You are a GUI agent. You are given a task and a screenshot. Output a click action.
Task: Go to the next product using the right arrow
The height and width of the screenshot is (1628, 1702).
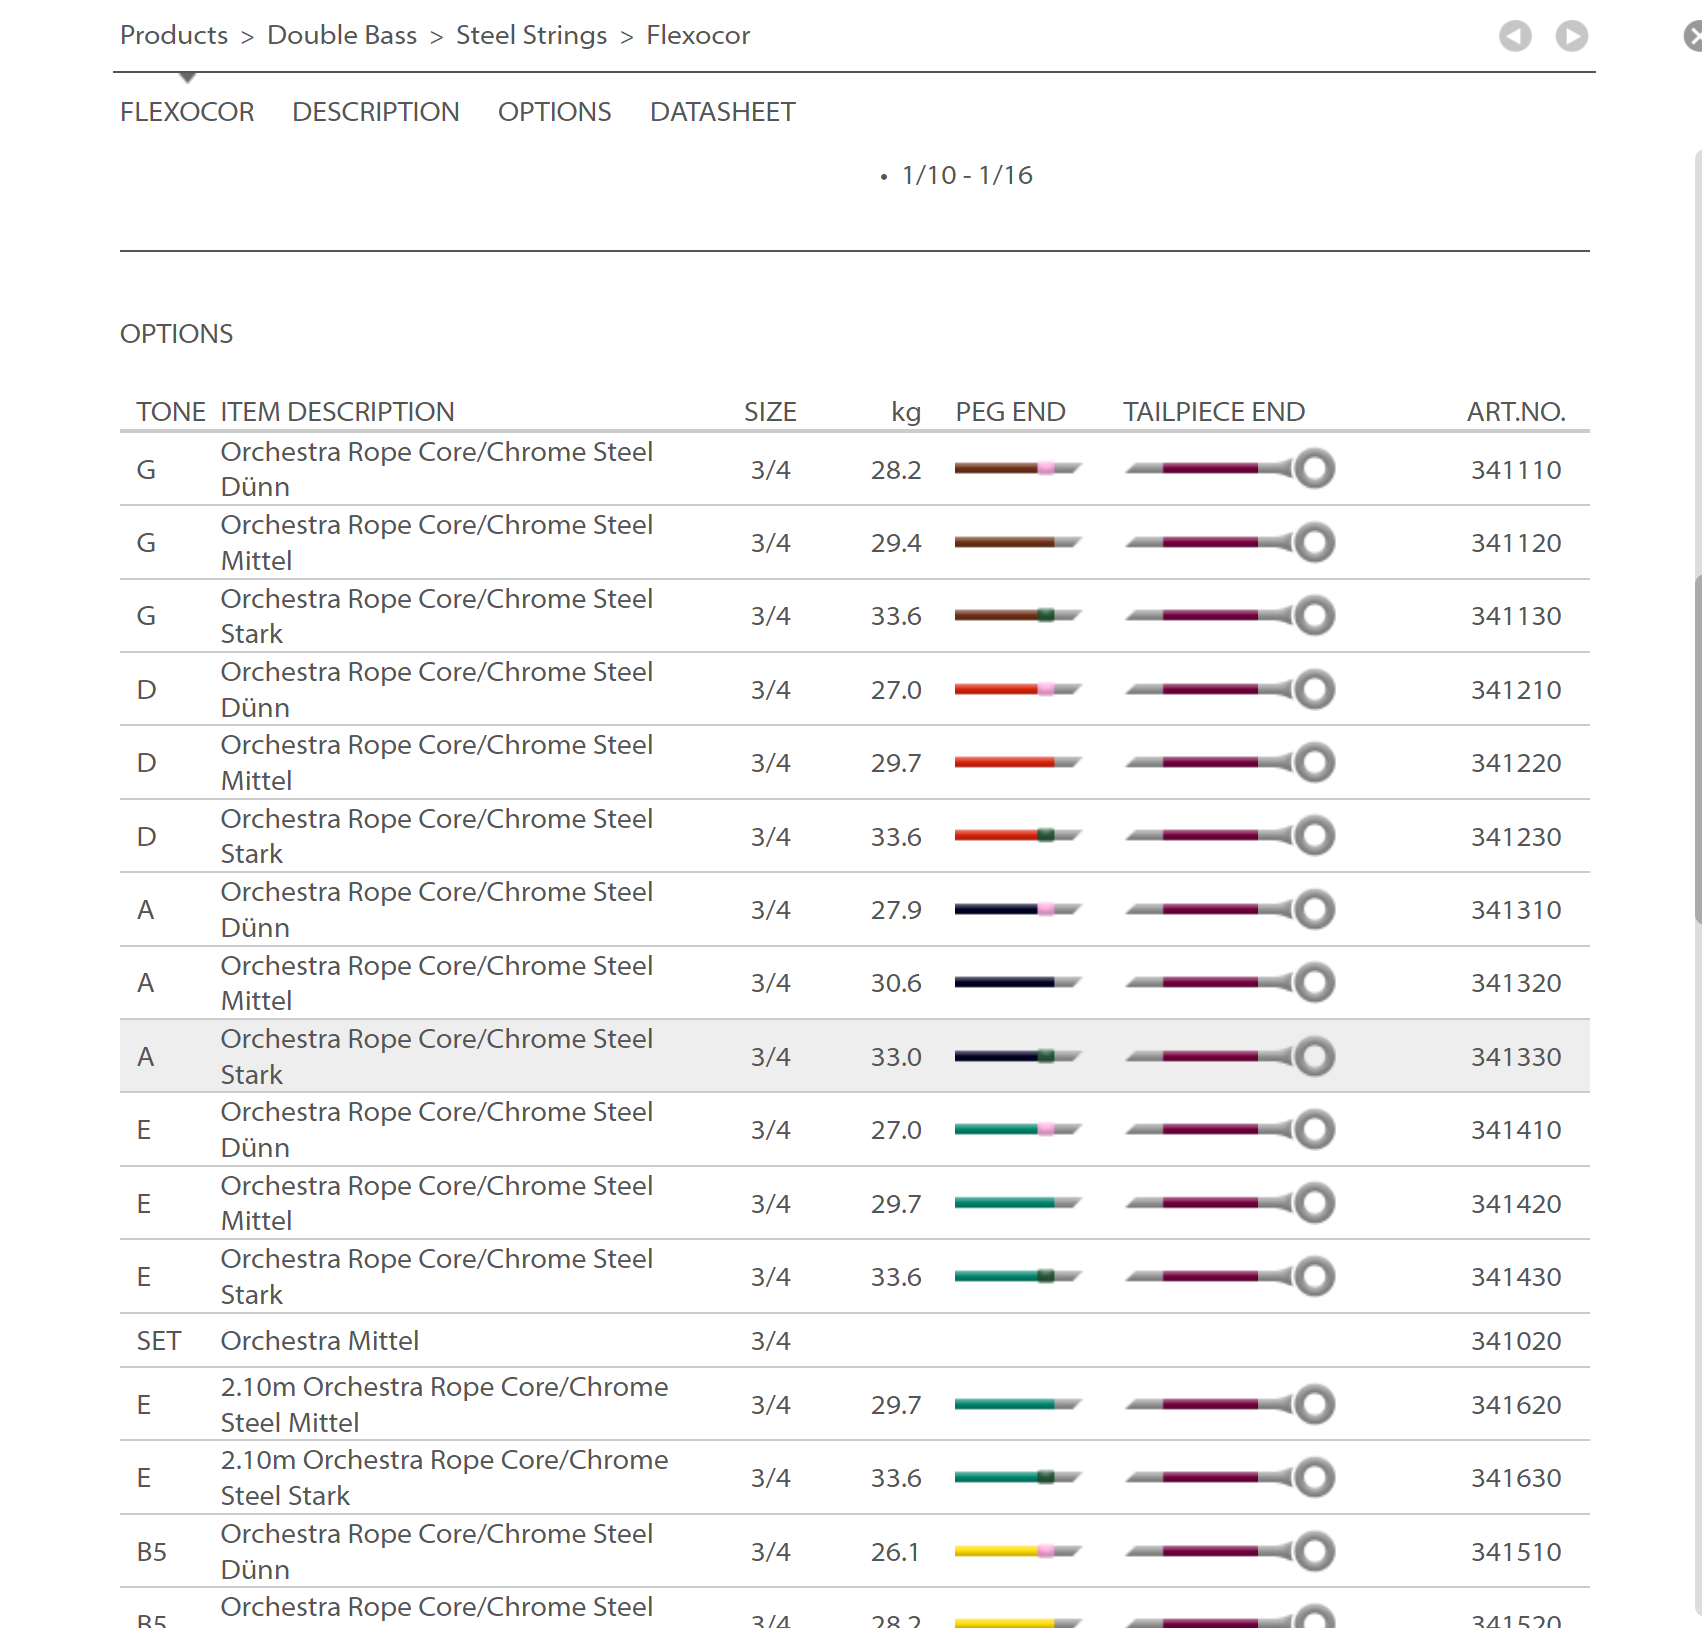pyautogui.click(x=1572, y=36)
